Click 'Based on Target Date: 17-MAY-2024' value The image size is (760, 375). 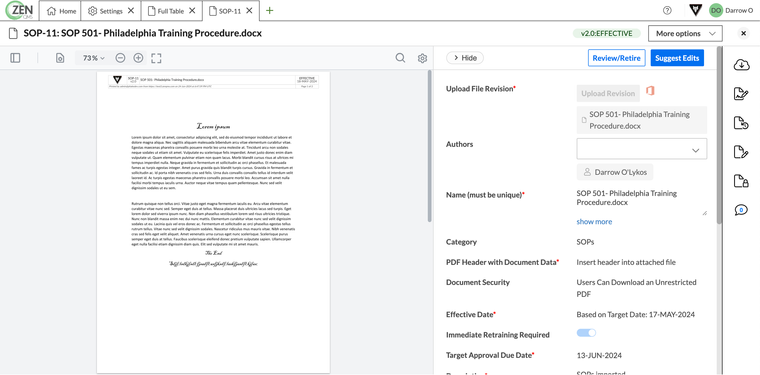(636, 314)
